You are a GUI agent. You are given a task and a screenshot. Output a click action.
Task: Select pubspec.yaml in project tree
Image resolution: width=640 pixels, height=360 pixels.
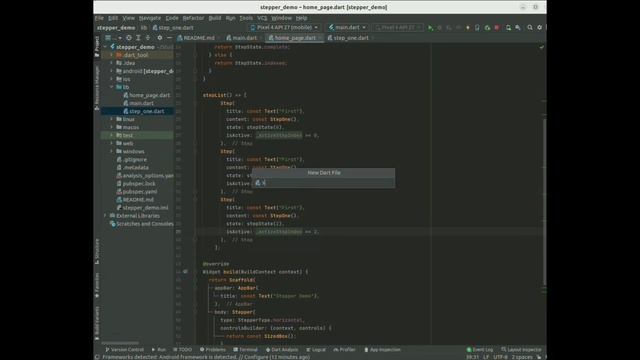(x=140, y=191)
